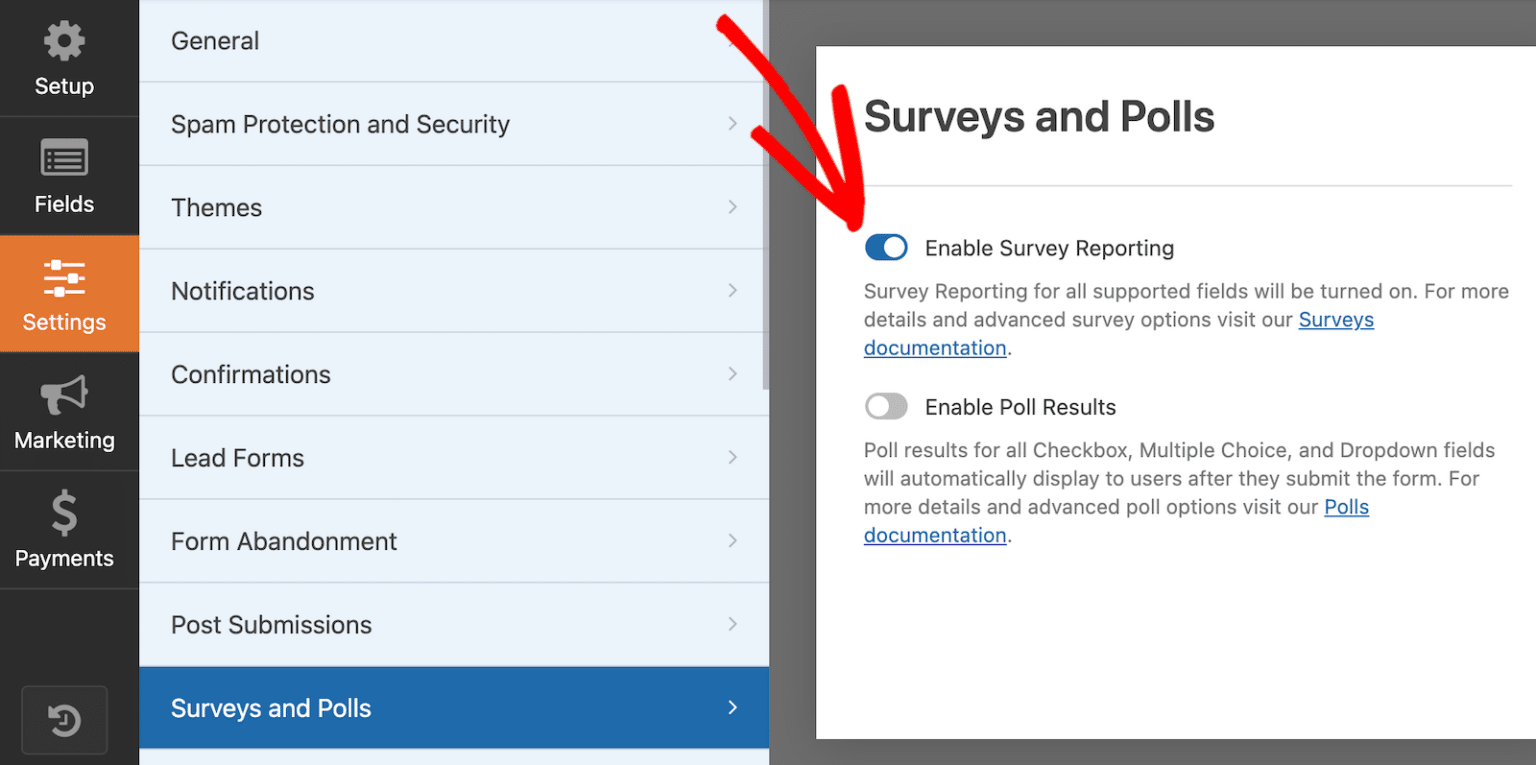Click the revision history icon at bottom left

(64, 720)
